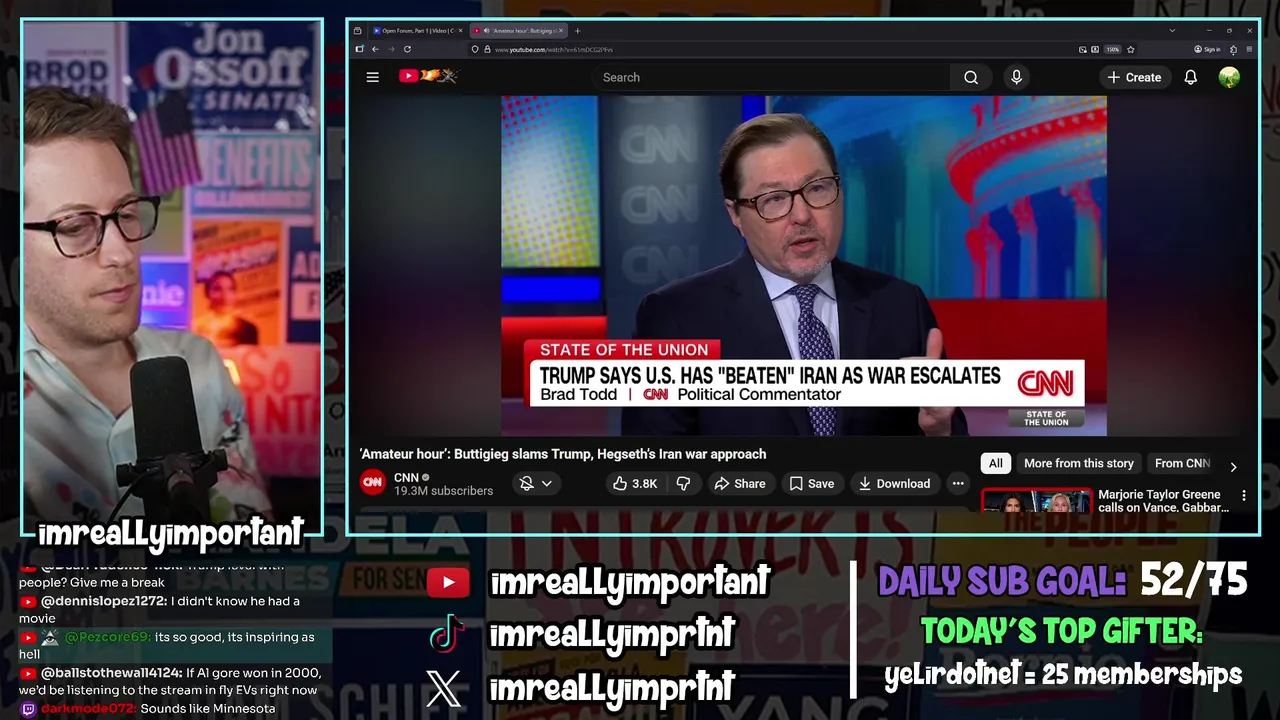This screenshot has width=1280, height=720.
Task: Open the CNN channel avatar
Action: 373,483
